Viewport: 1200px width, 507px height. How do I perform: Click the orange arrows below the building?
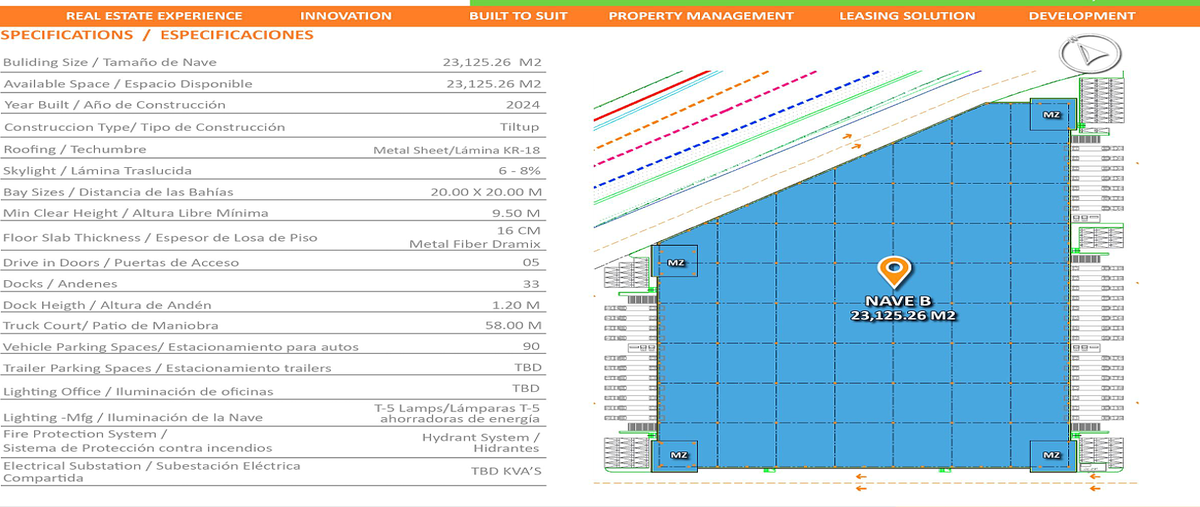(860, 483)
